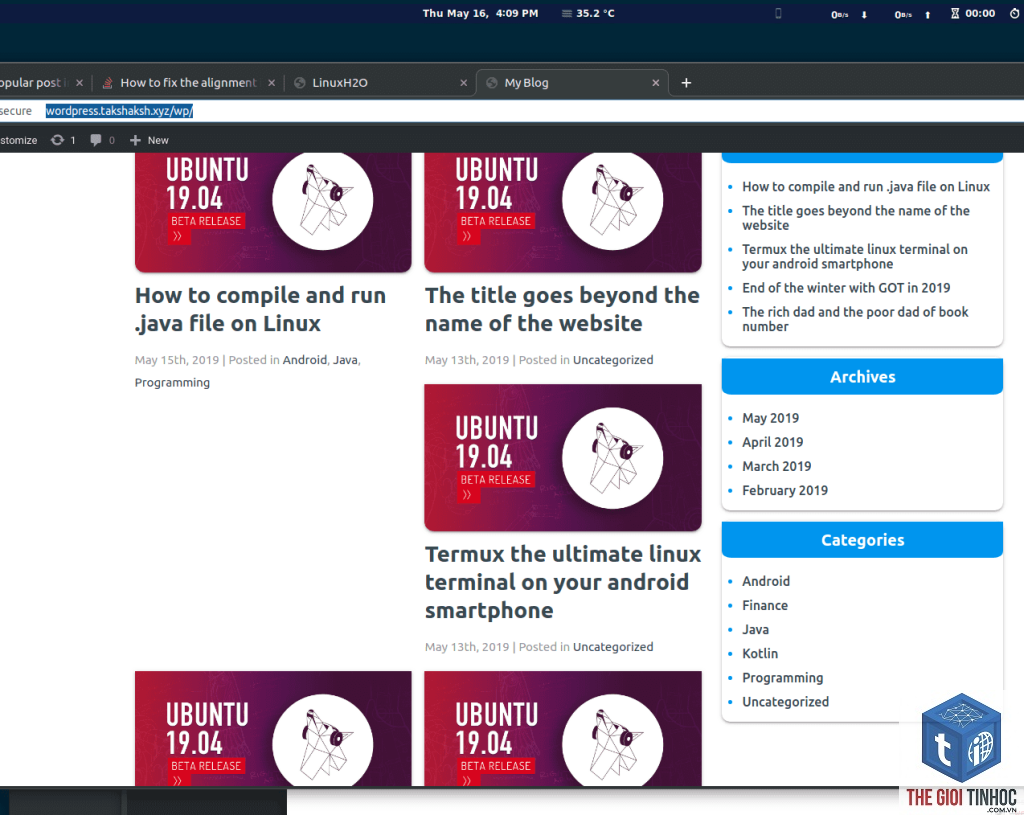The image size is (1024, 815).
Task: Switch to the How to fix the alignment tab
Action: click(x=188, y=83)
